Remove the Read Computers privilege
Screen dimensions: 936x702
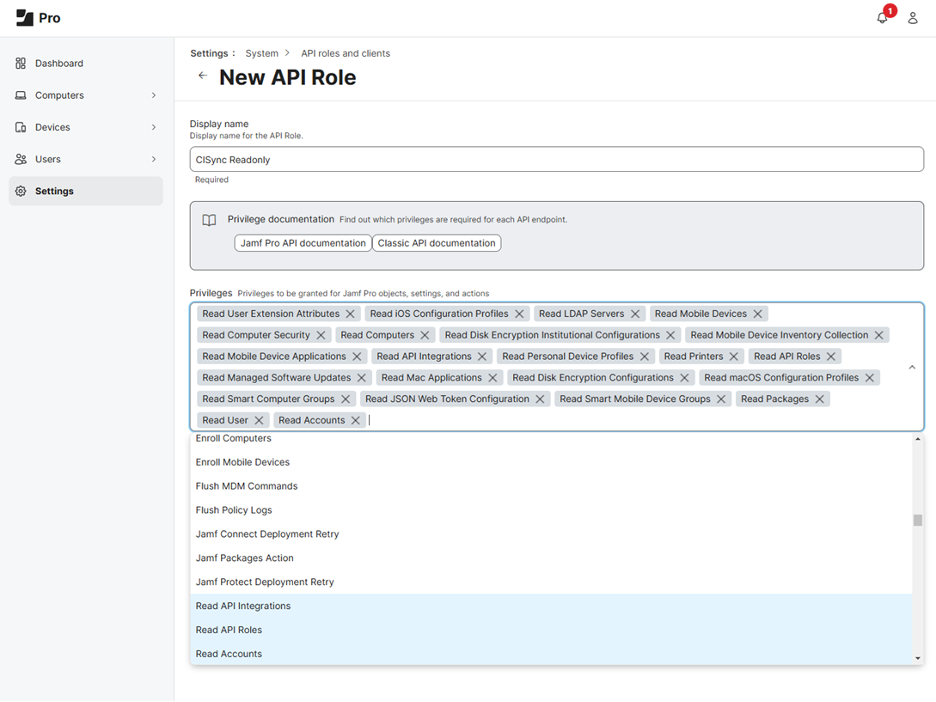pos(425,335)
